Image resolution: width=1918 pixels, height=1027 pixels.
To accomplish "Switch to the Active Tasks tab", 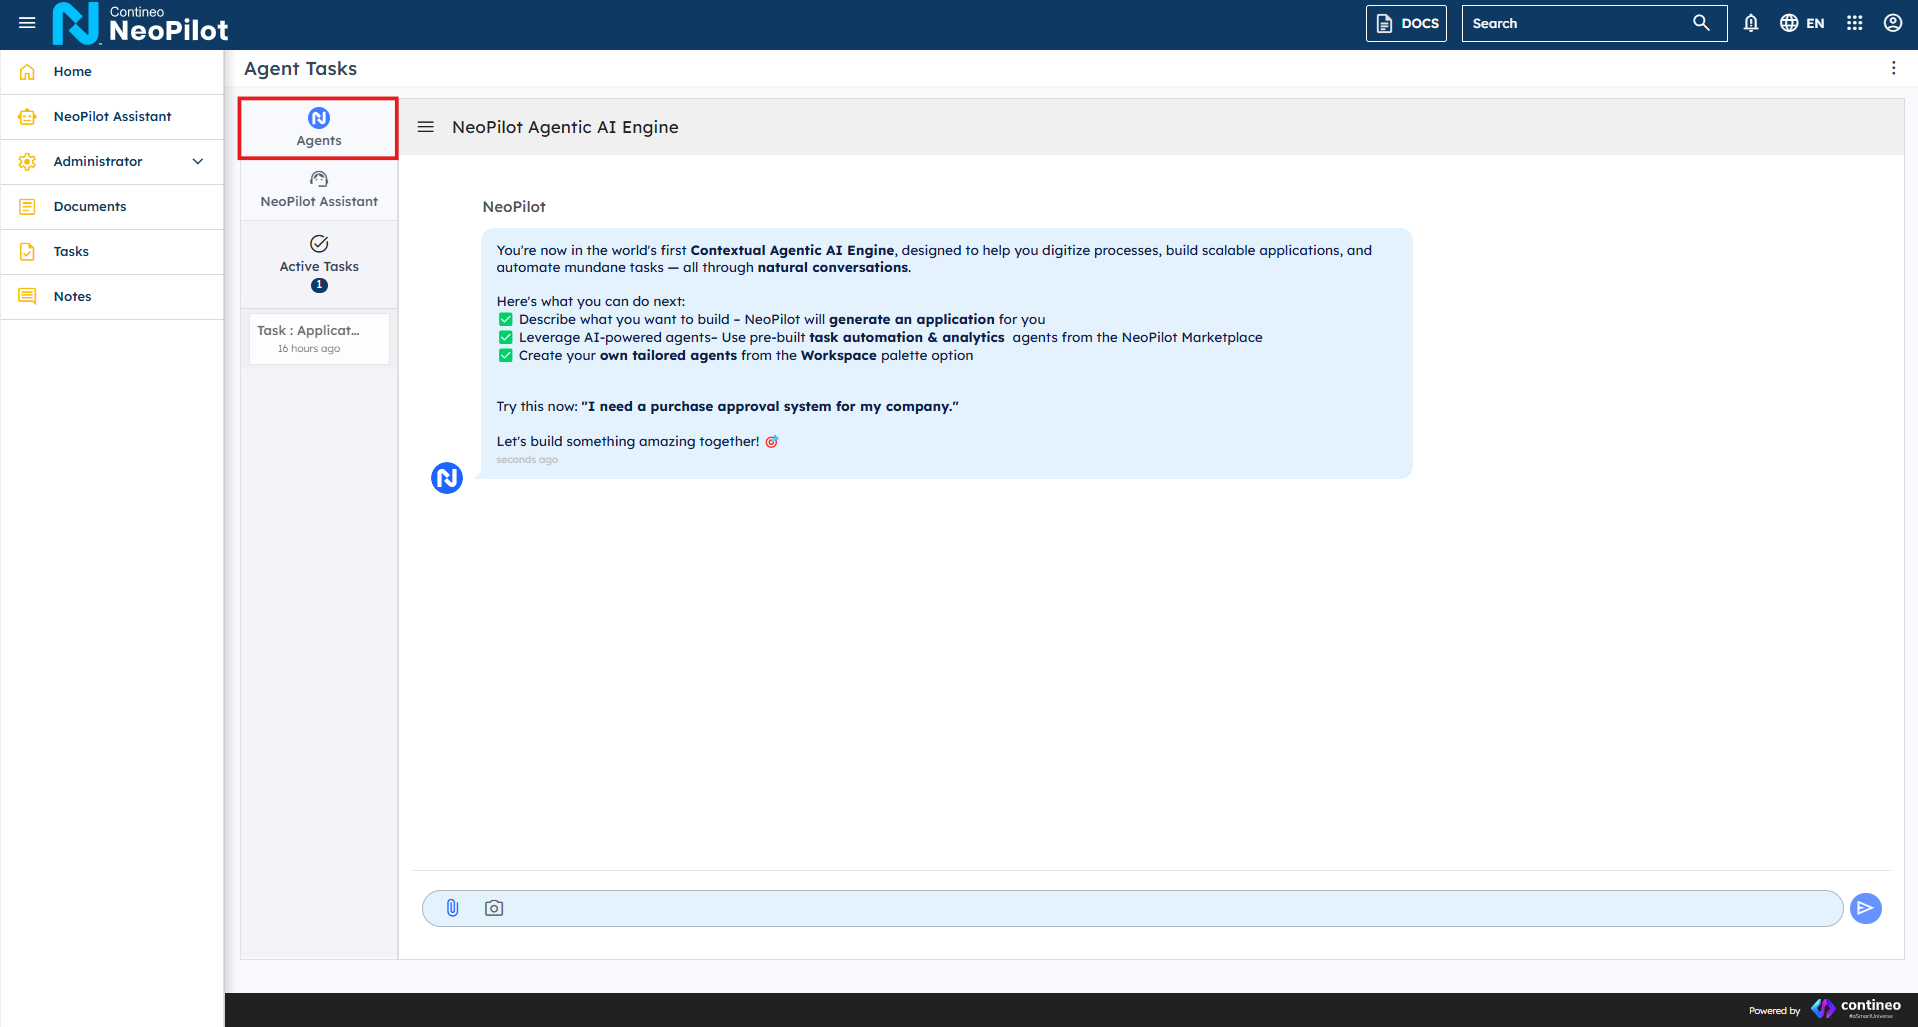I will pyautogui.click(x=318, y=264).
